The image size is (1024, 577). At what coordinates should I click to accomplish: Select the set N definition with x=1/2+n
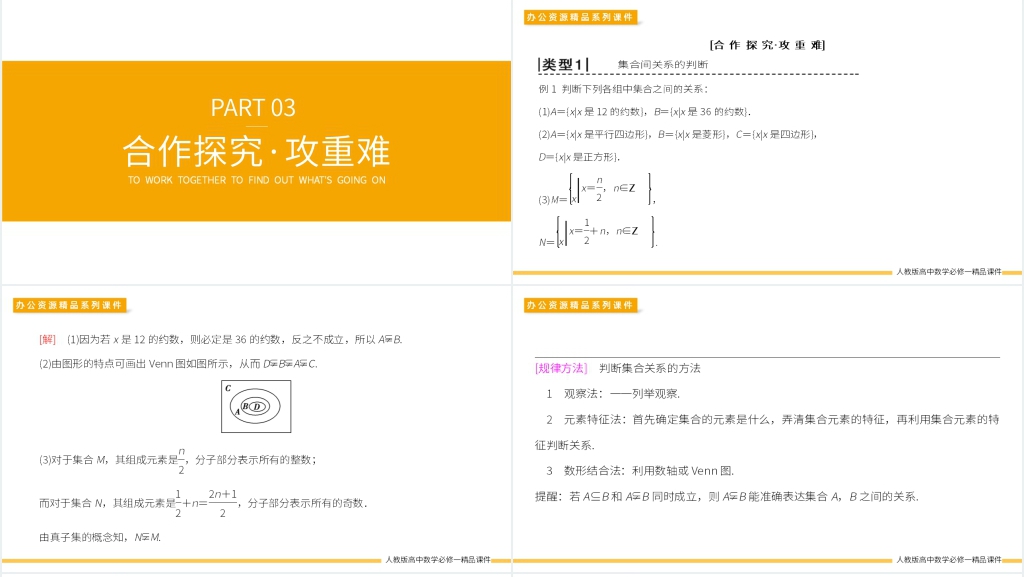click(x=598, y=232)
